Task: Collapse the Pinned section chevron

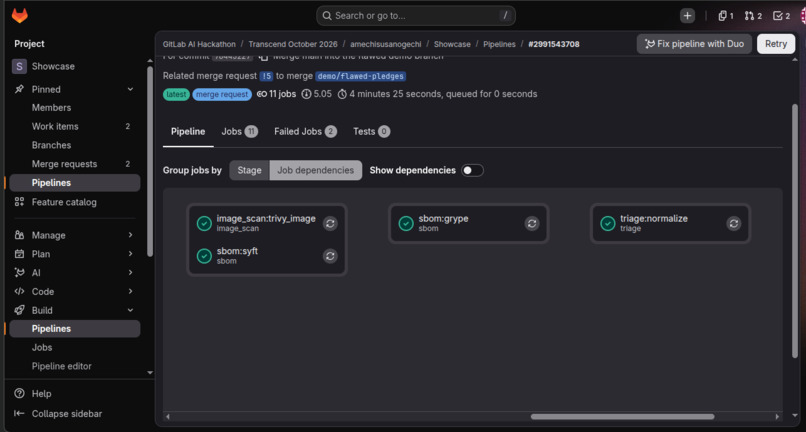Action: point(130,89)
